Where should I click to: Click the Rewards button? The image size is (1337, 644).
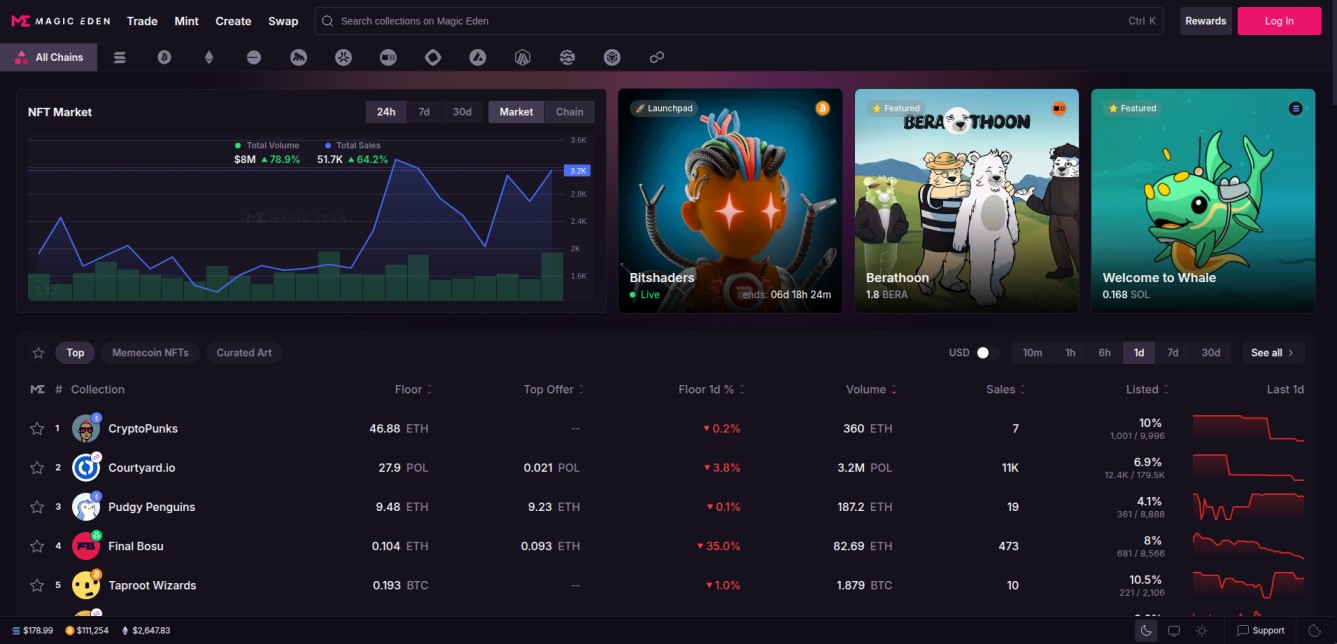pyautogui.click(x=1206, y=21)
